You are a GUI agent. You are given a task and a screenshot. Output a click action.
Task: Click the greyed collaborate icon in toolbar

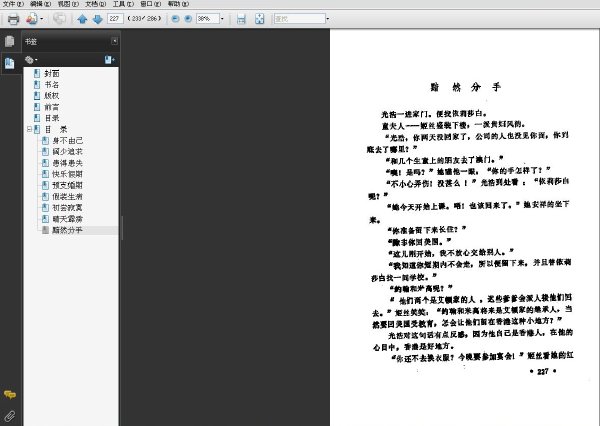[59, 18]
